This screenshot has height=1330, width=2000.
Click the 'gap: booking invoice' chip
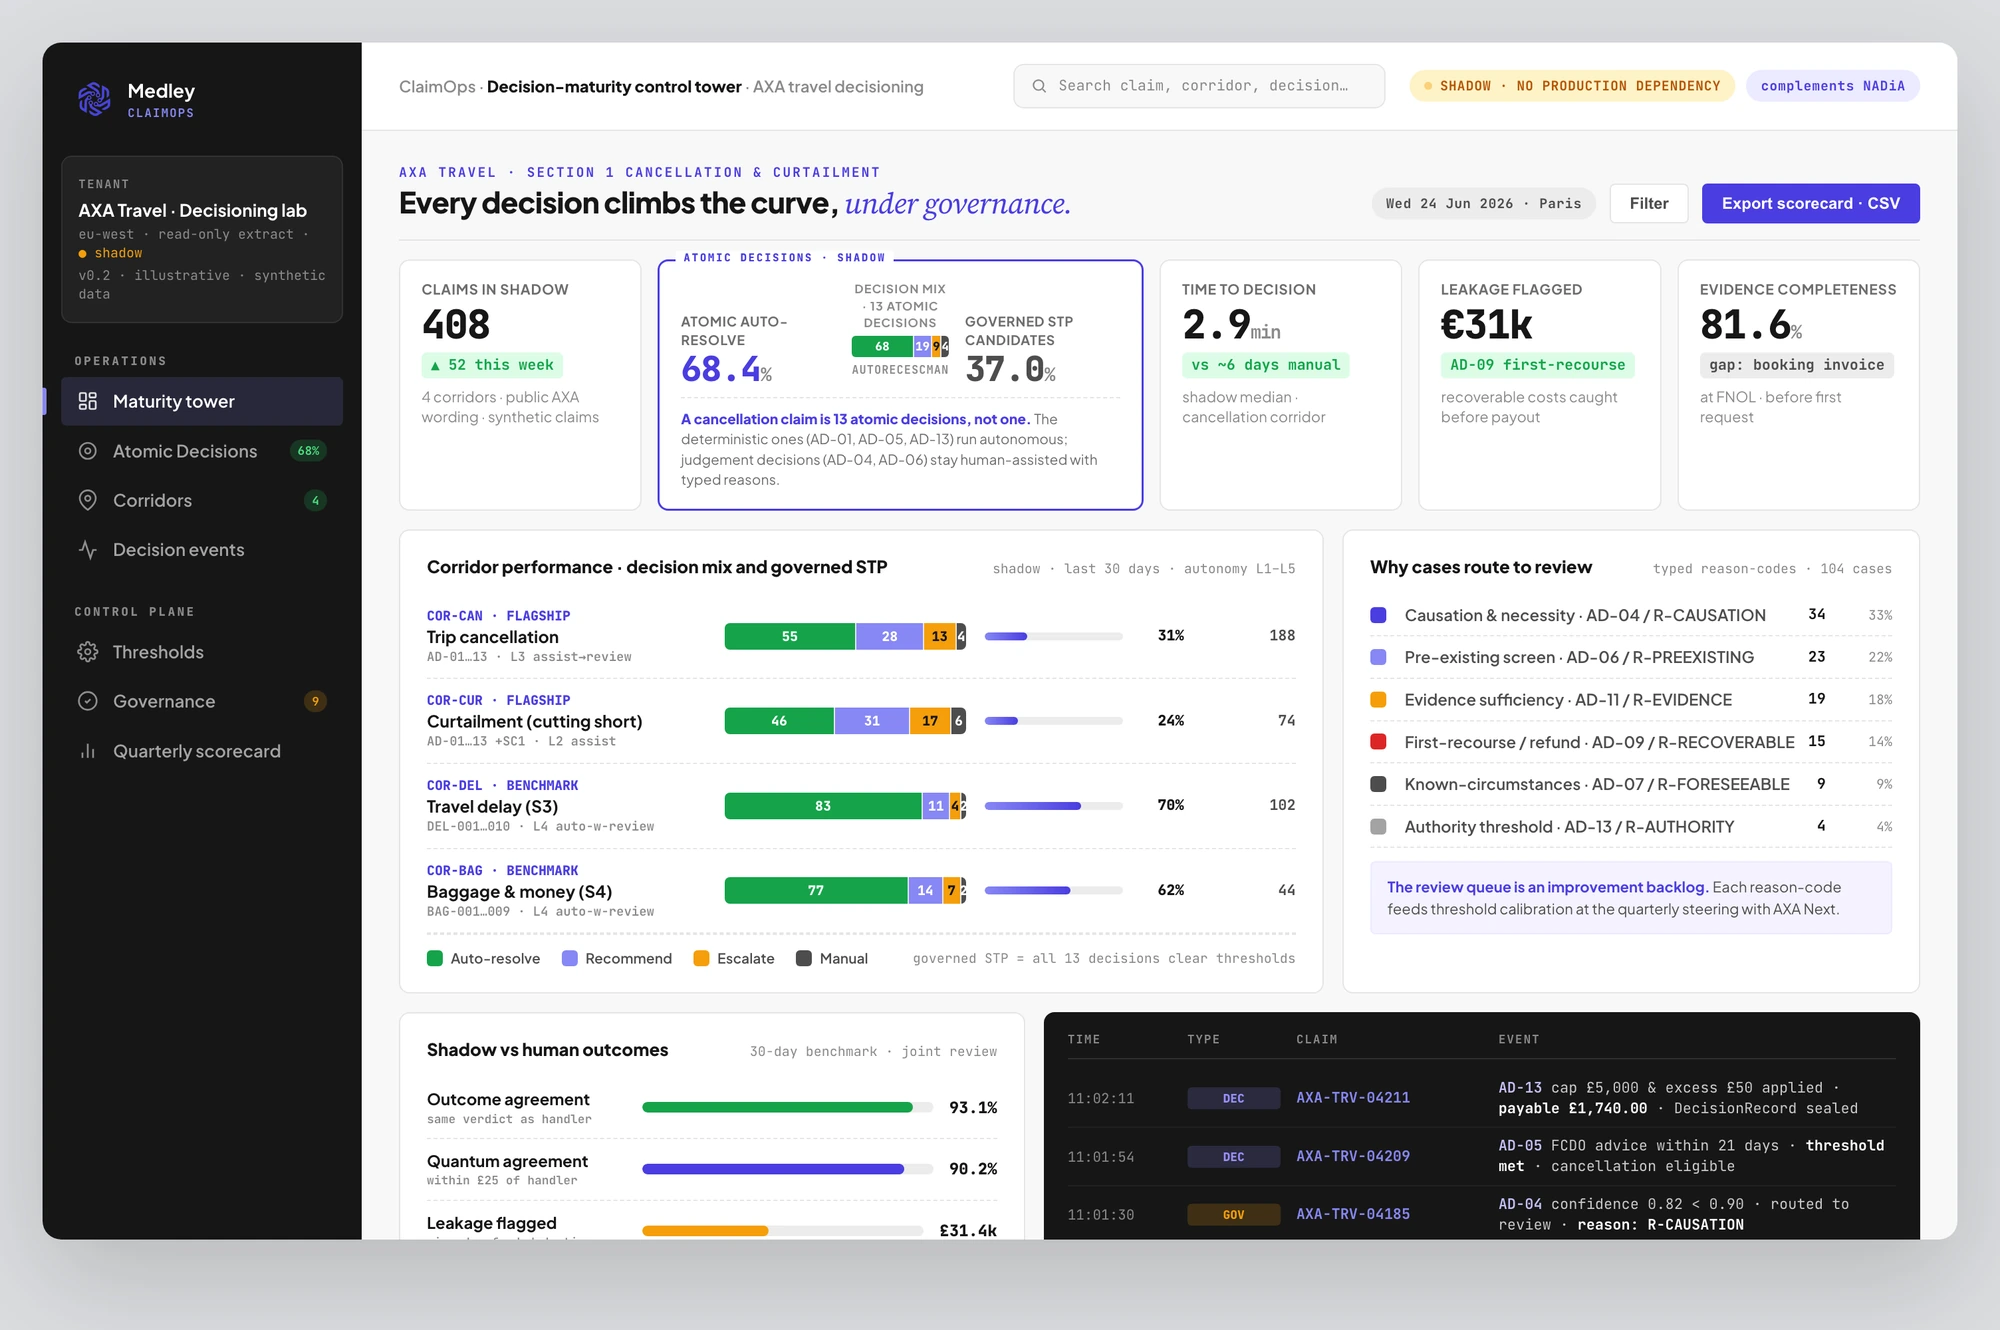1797,365
